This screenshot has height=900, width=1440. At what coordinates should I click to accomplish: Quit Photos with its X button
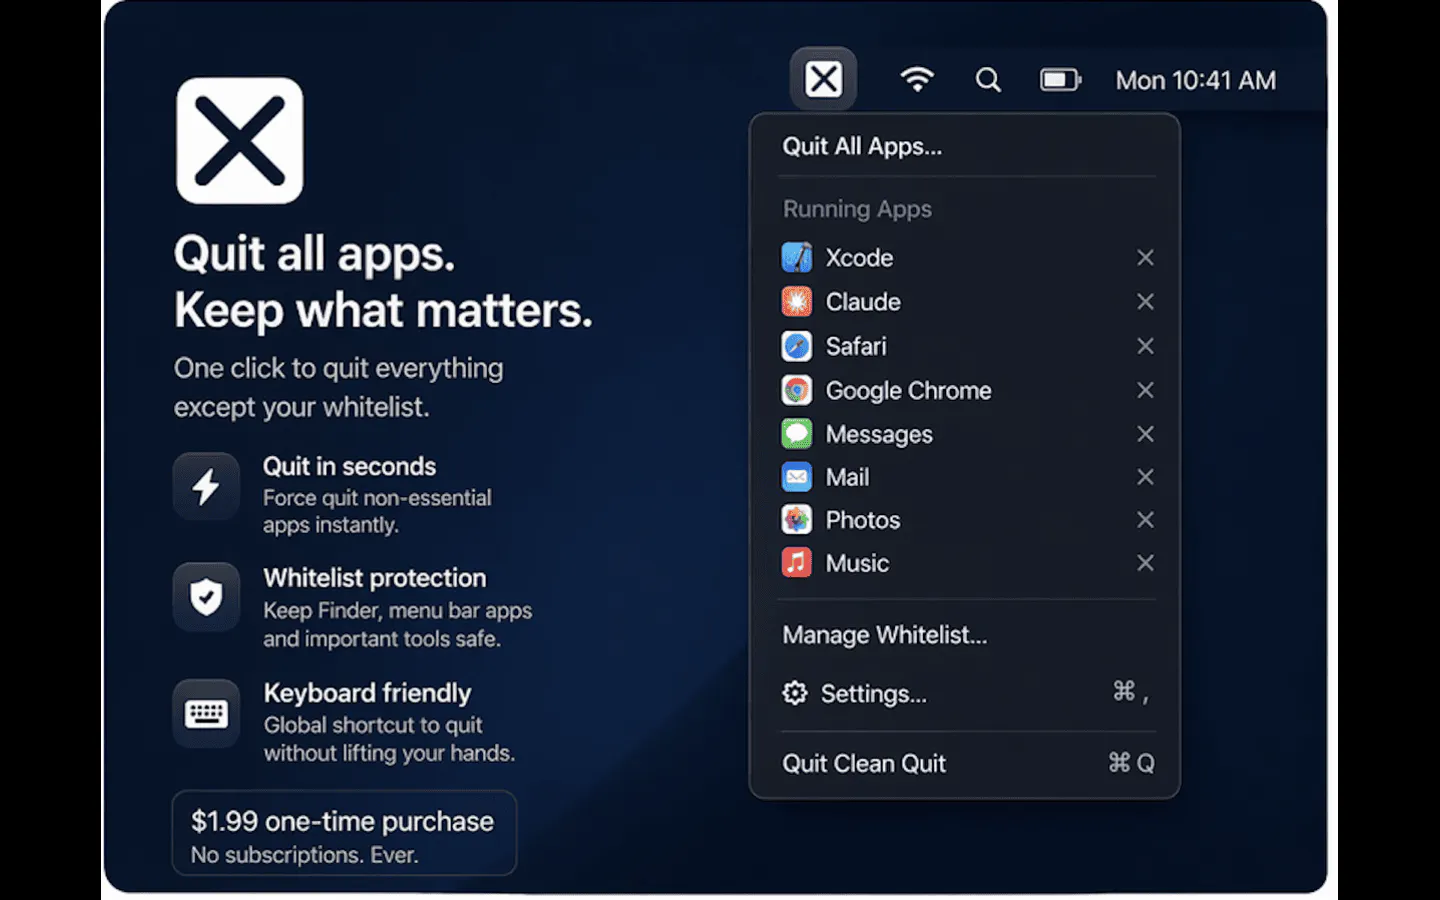1145,520
